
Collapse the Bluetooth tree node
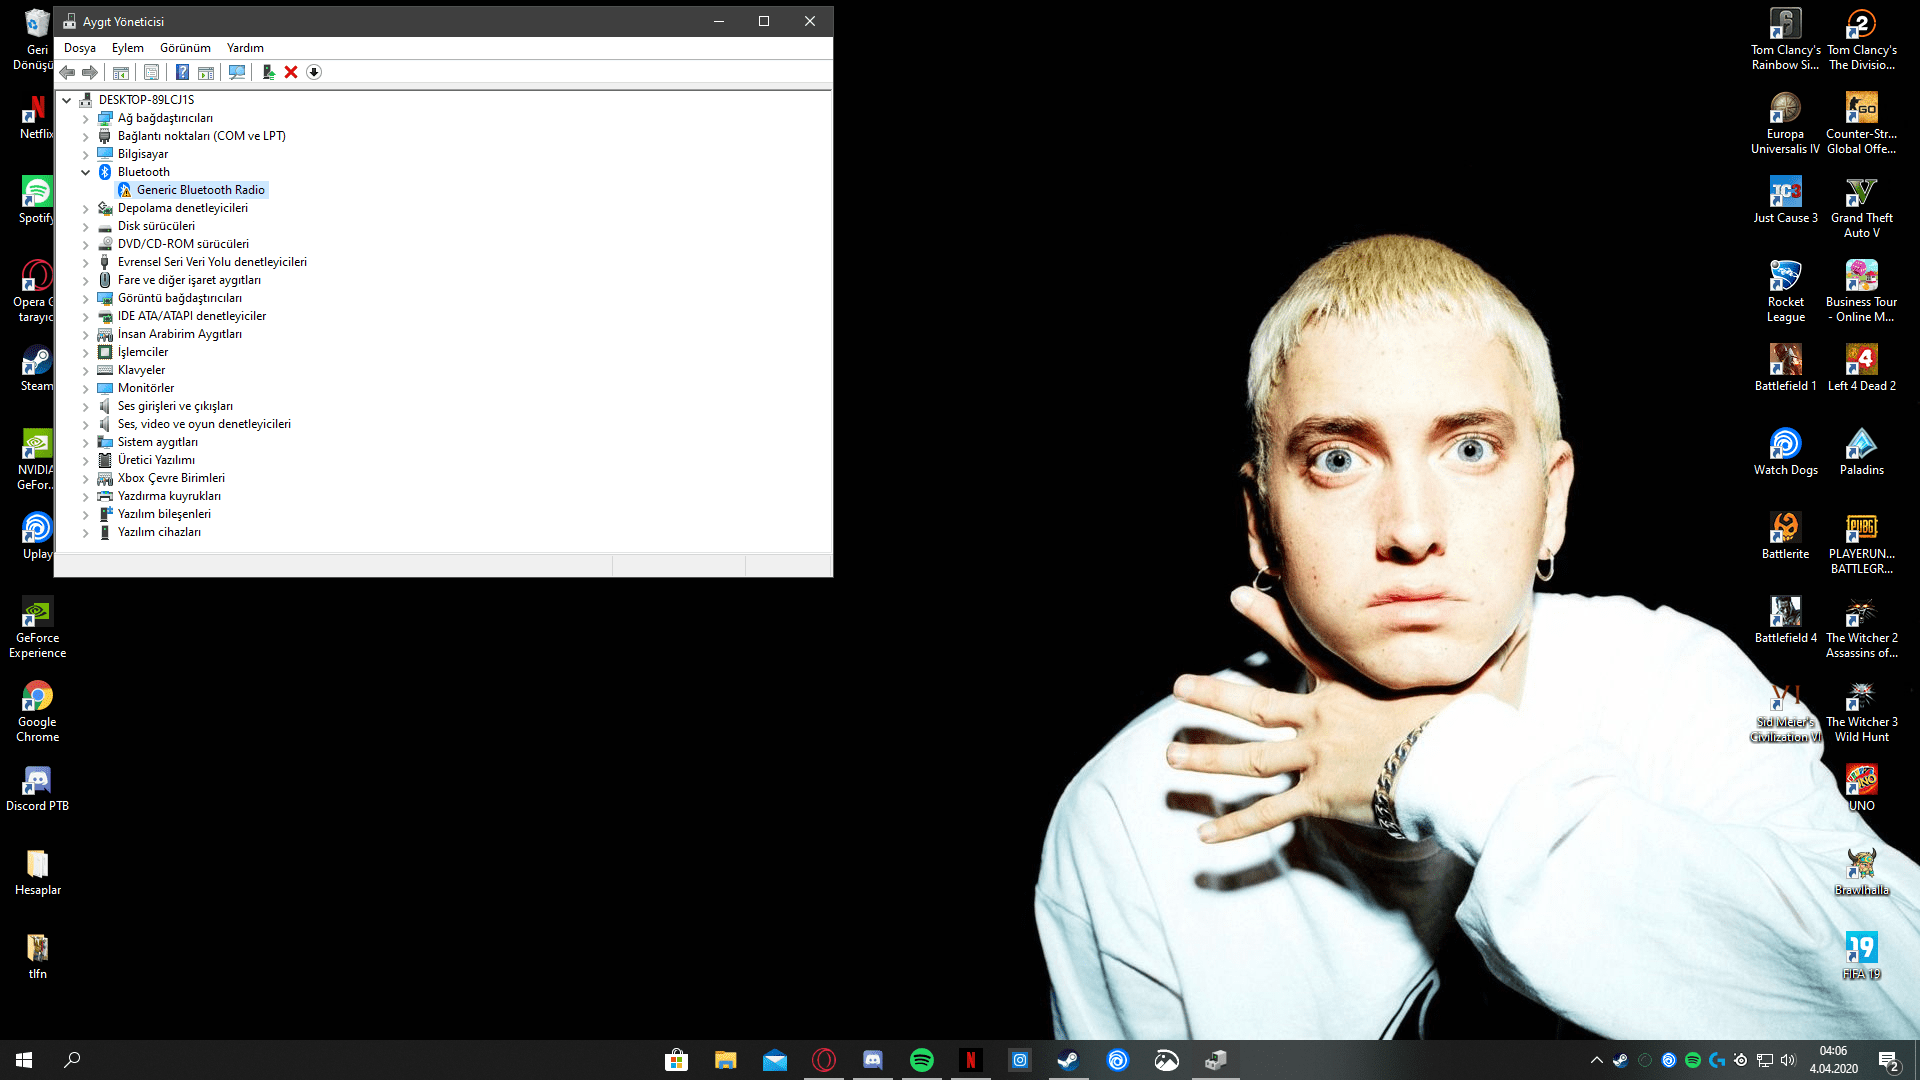86,172
